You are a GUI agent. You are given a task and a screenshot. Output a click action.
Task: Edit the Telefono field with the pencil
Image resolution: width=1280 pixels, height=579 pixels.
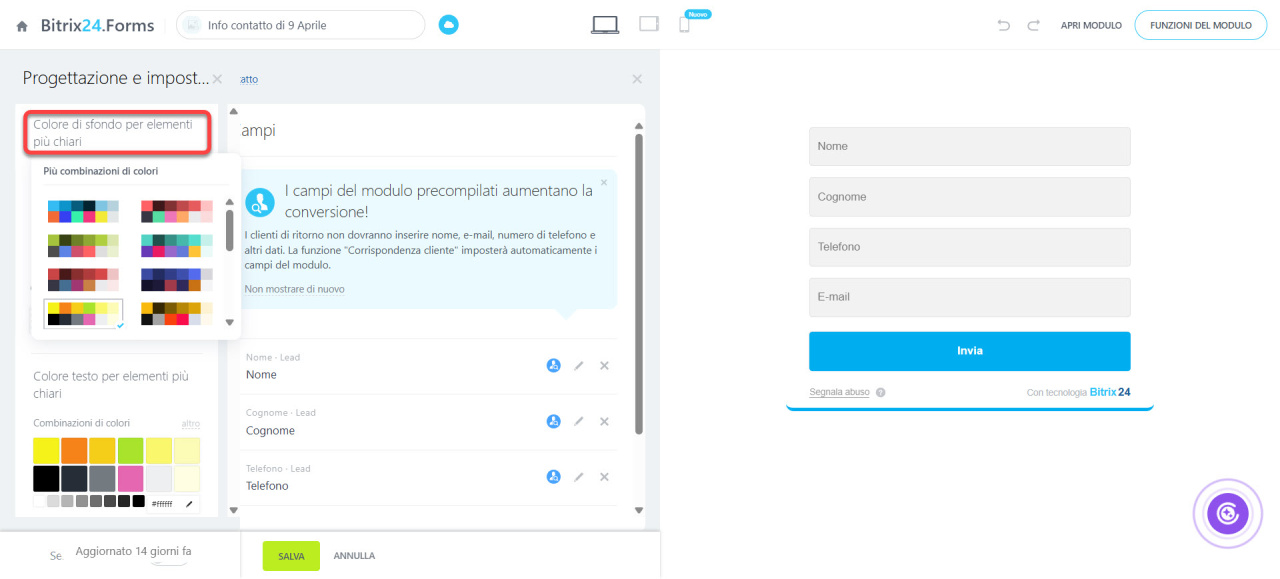coord(579,477)
